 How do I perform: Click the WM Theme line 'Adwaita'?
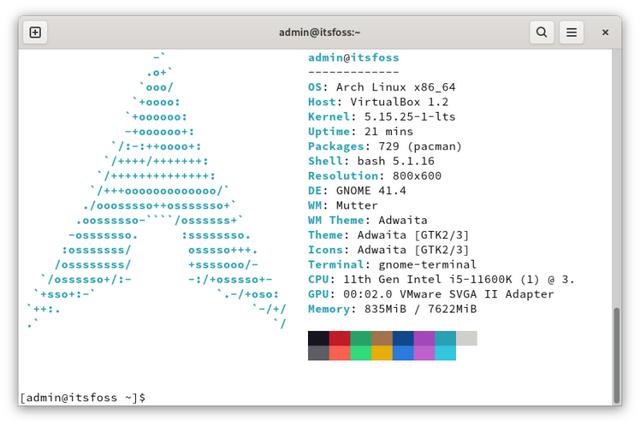(x=368, y=220)
